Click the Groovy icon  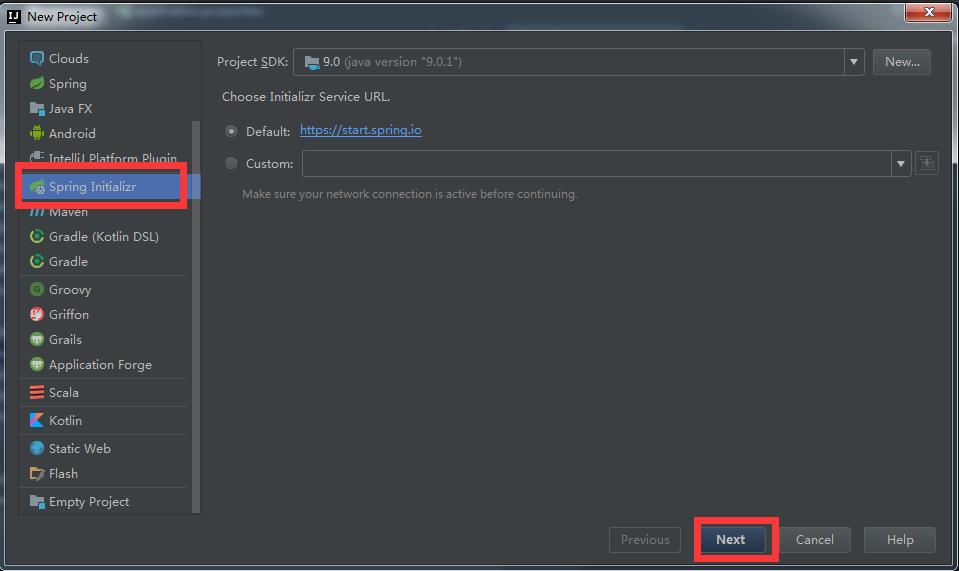(x=37, y=289)
